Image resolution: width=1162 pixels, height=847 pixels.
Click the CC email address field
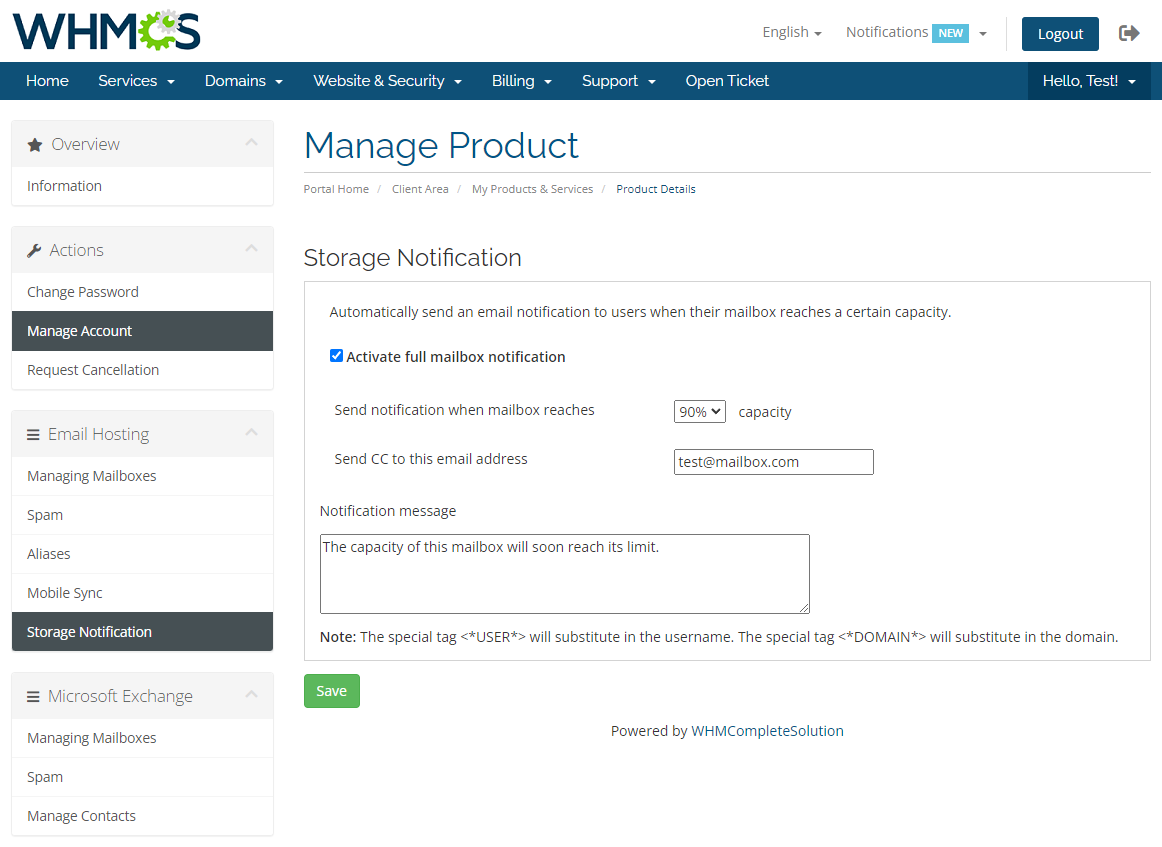tap(773, 462)
